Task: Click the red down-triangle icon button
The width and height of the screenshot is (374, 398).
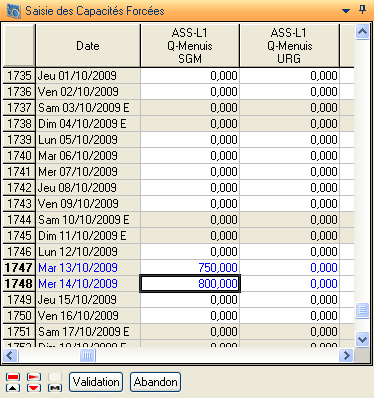Action: (34, 388)
